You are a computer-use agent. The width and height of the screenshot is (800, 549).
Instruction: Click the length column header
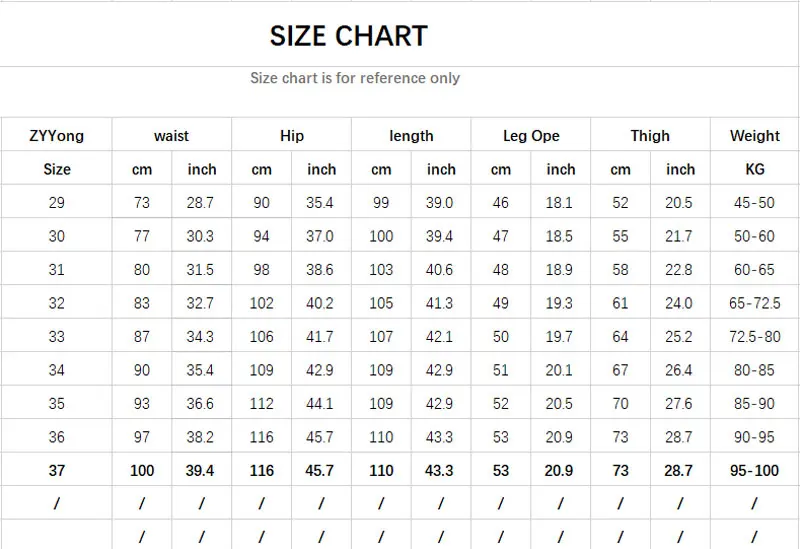(x=411, y=136)
